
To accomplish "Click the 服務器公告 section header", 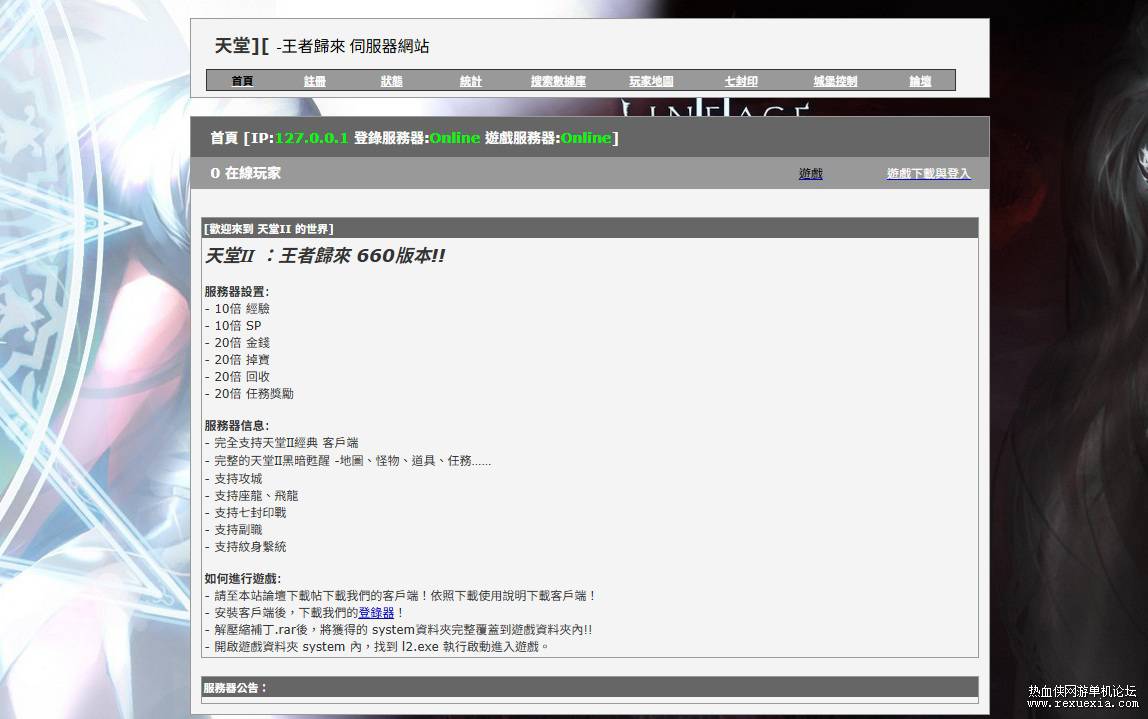I will tap(589, 688).
